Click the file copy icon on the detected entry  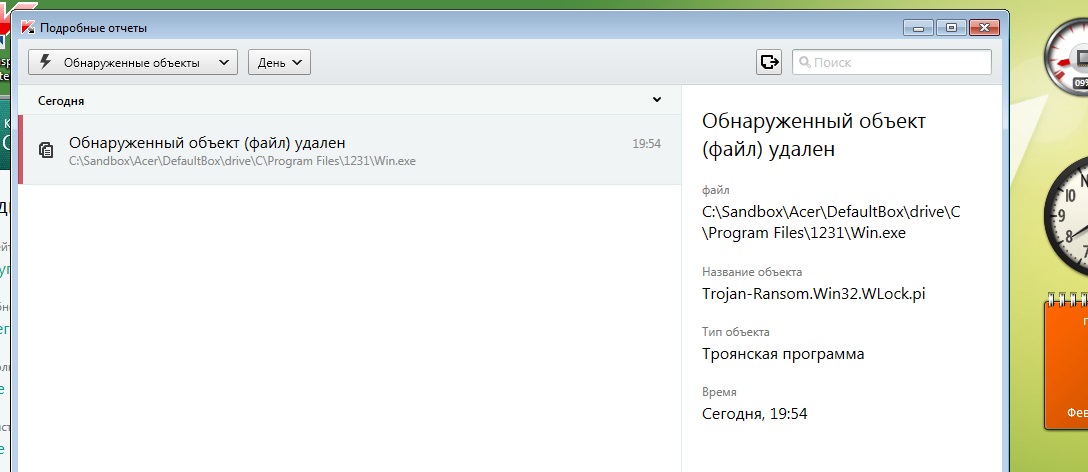(x=45, y=150)
